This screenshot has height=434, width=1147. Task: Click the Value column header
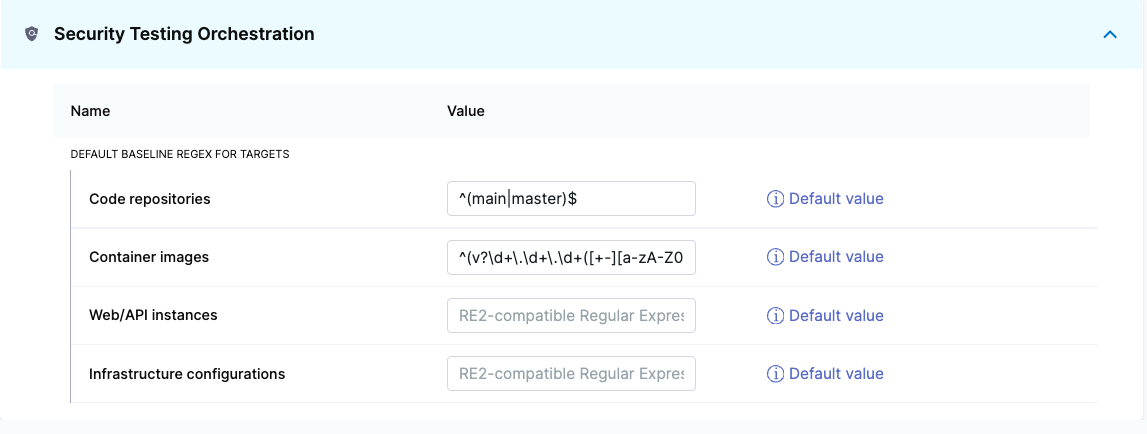465,111
